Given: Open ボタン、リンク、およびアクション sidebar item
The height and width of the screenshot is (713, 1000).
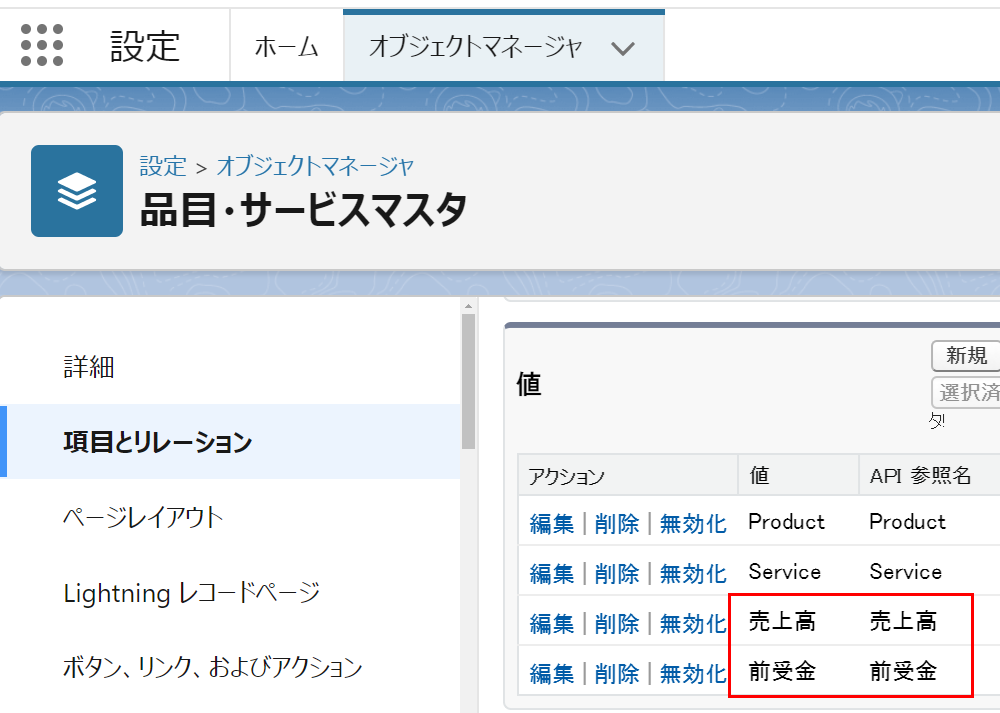Looking at the screenshot, I should pyautogui.click(x=212, y=667).
